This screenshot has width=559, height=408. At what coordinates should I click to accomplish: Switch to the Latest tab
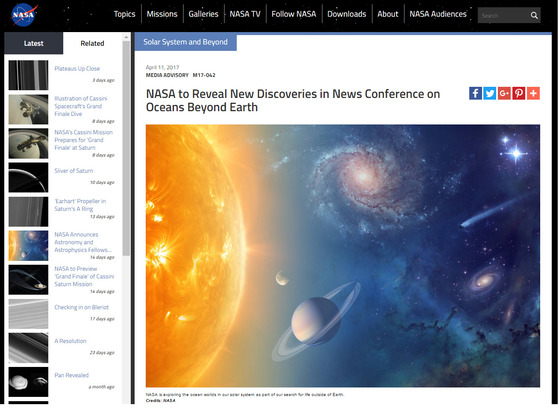(34, 43)
